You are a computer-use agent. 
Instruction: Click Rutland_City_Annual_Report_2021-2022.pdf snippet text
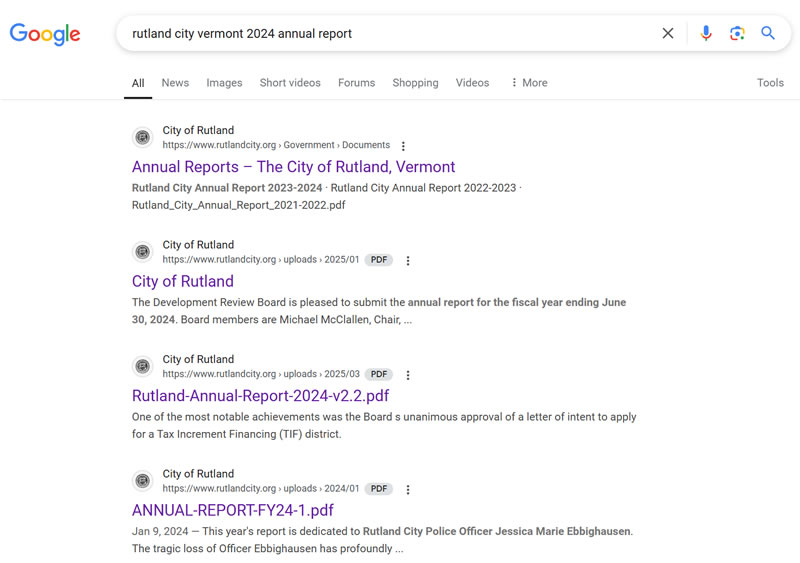(x=239, y=205)
